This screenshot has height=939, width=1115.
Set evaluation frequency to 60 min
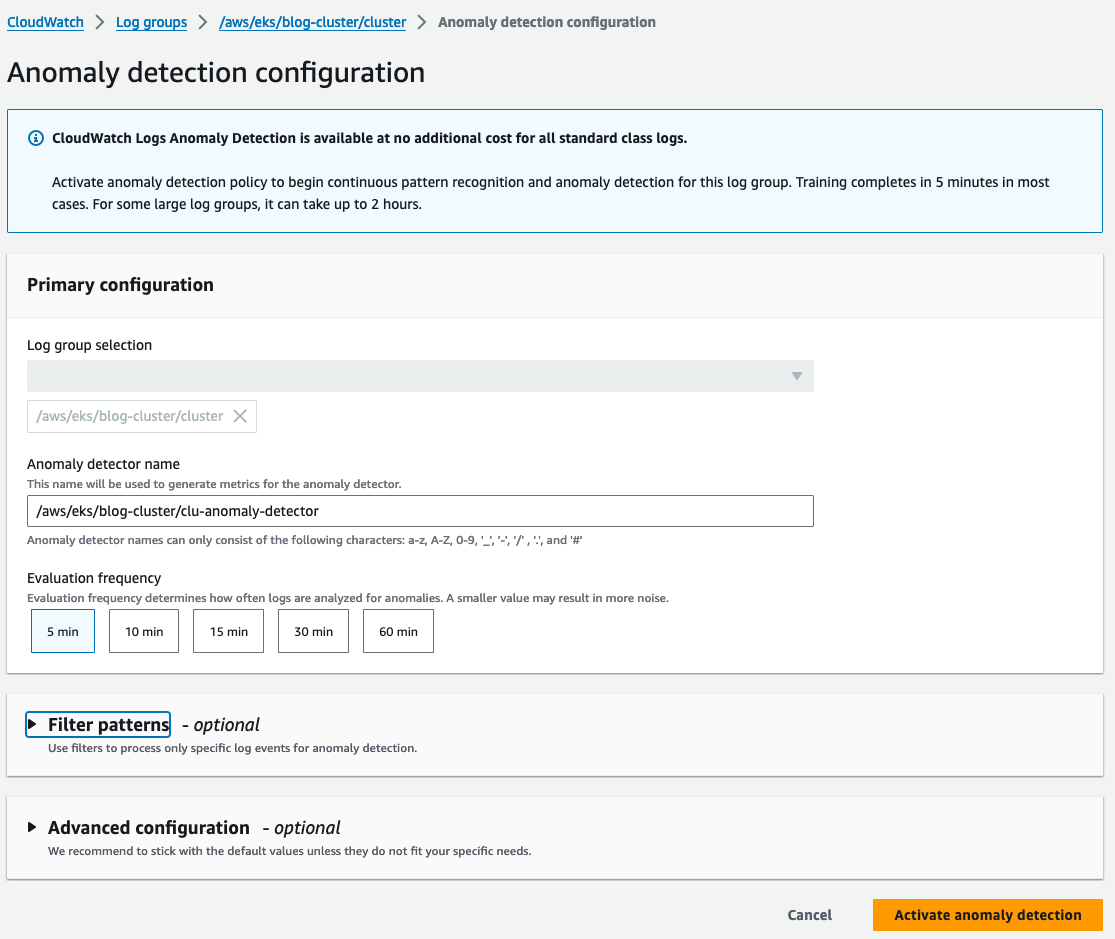tap(398, 631)
